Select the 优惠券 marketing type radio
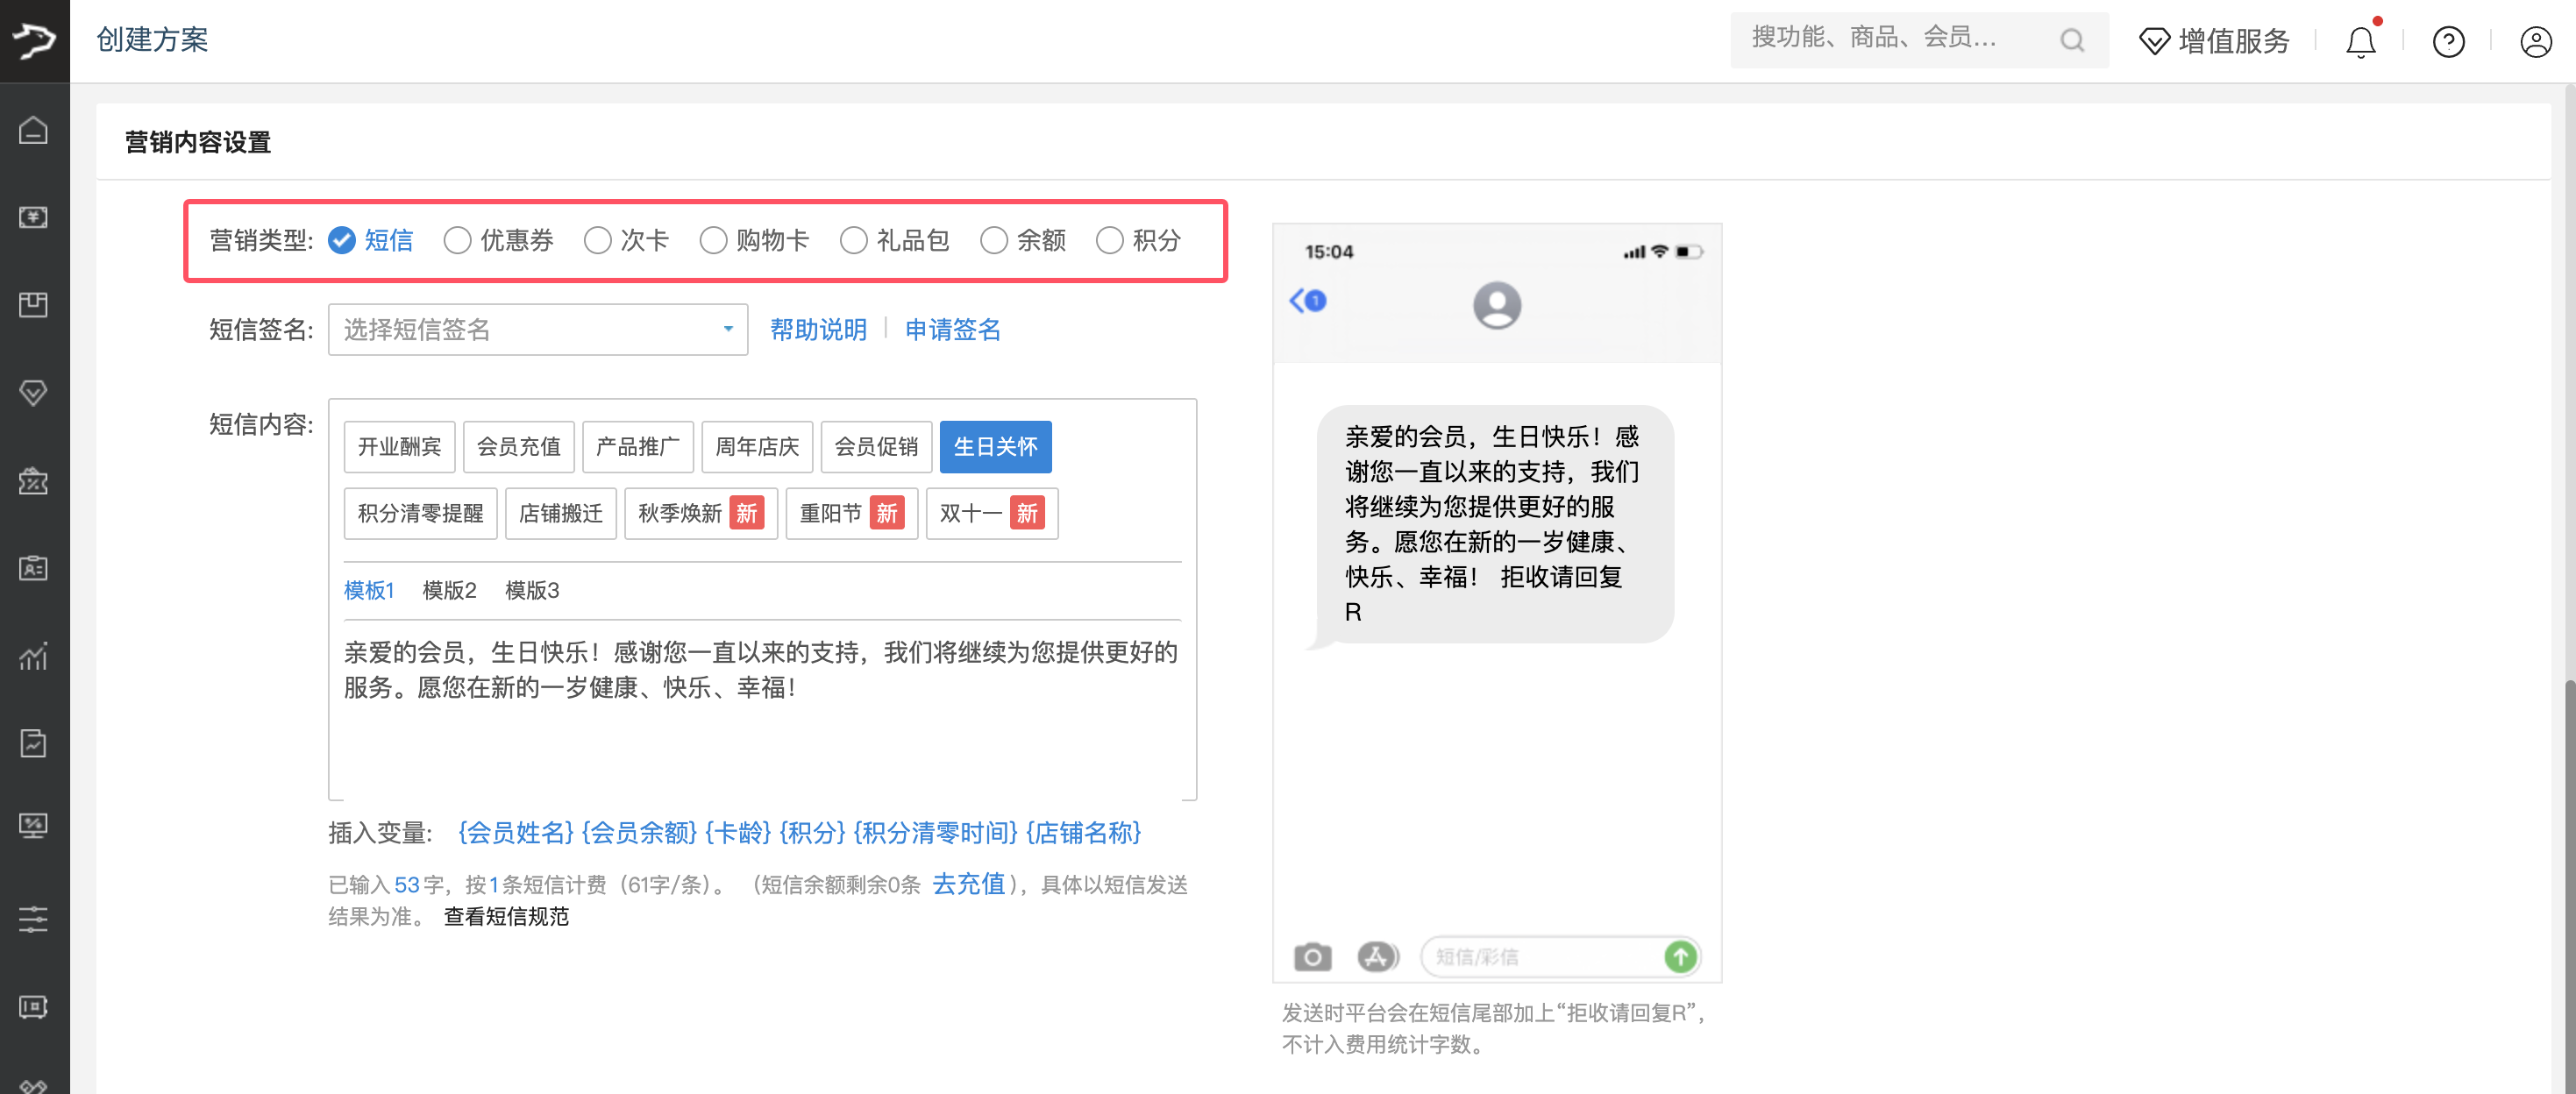Image resolution: width=2576 pixels, height=1094 pixels. click(x=458, y=241)
